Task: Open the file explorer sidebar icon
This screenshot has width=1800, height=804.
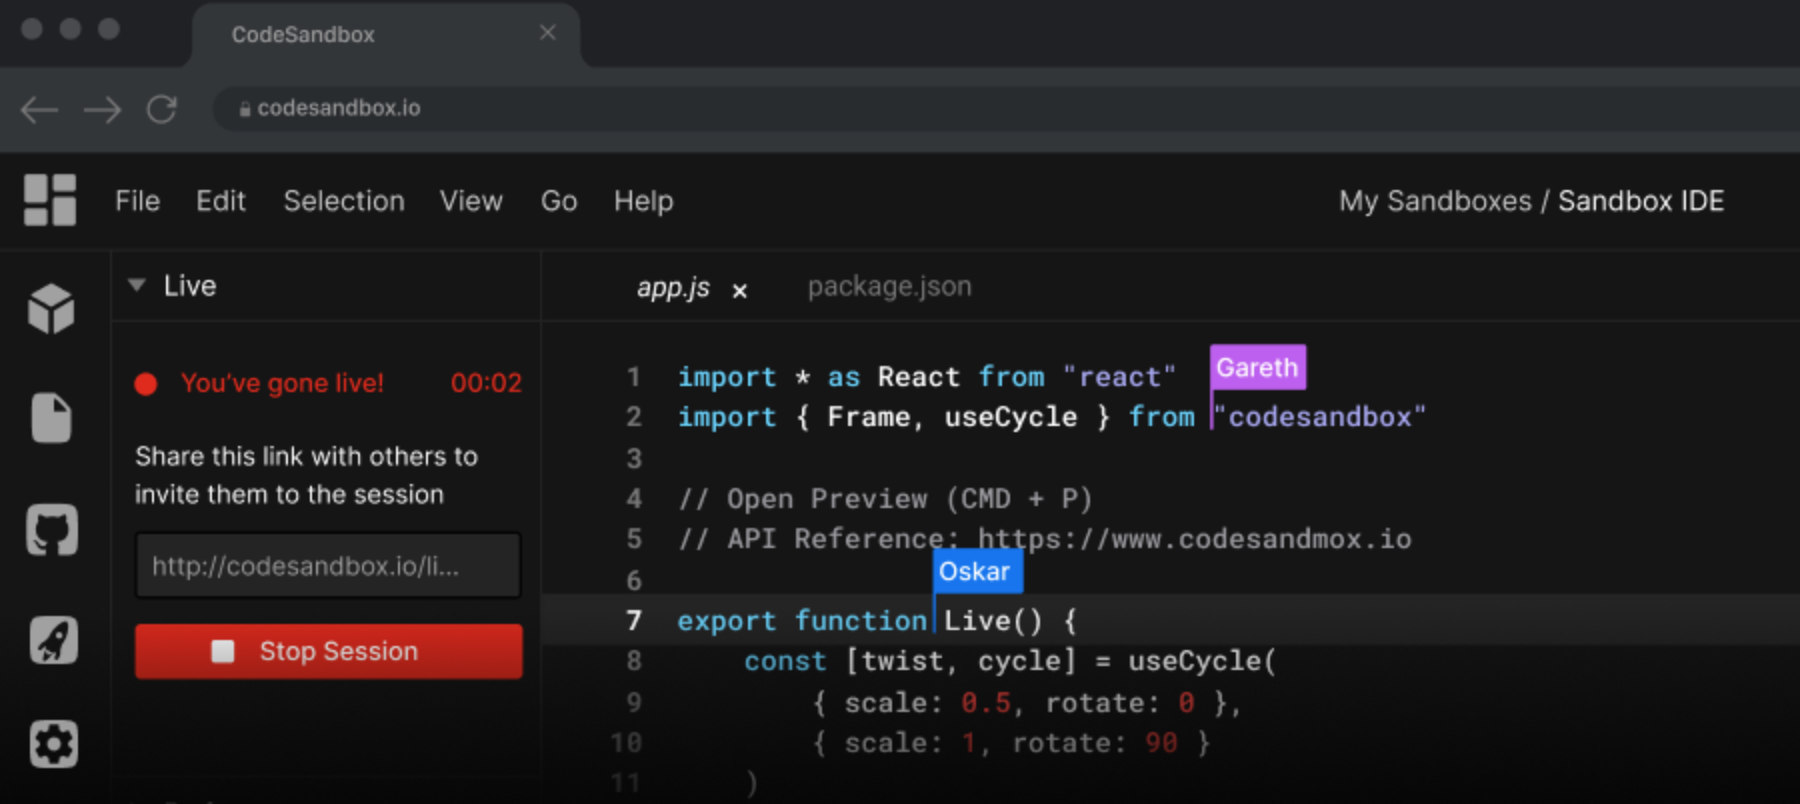Action: pos(51,417)
